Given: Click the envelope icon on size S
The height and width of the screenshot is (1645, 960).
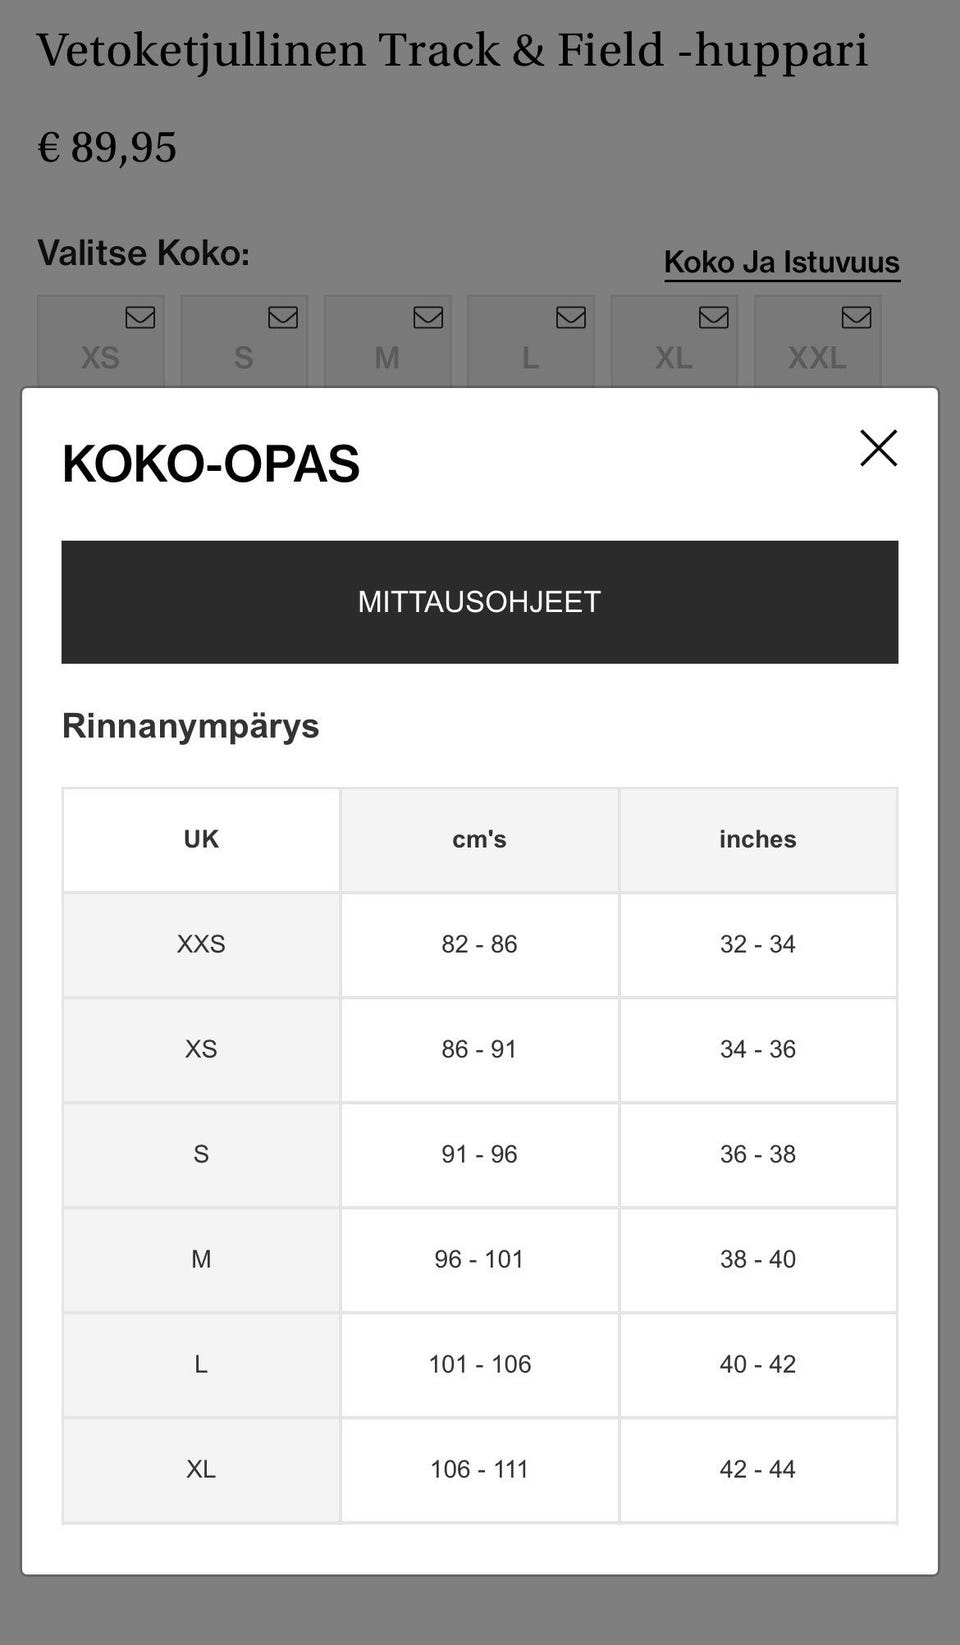Looking at the screenshot, I should (x=283, y=317).
